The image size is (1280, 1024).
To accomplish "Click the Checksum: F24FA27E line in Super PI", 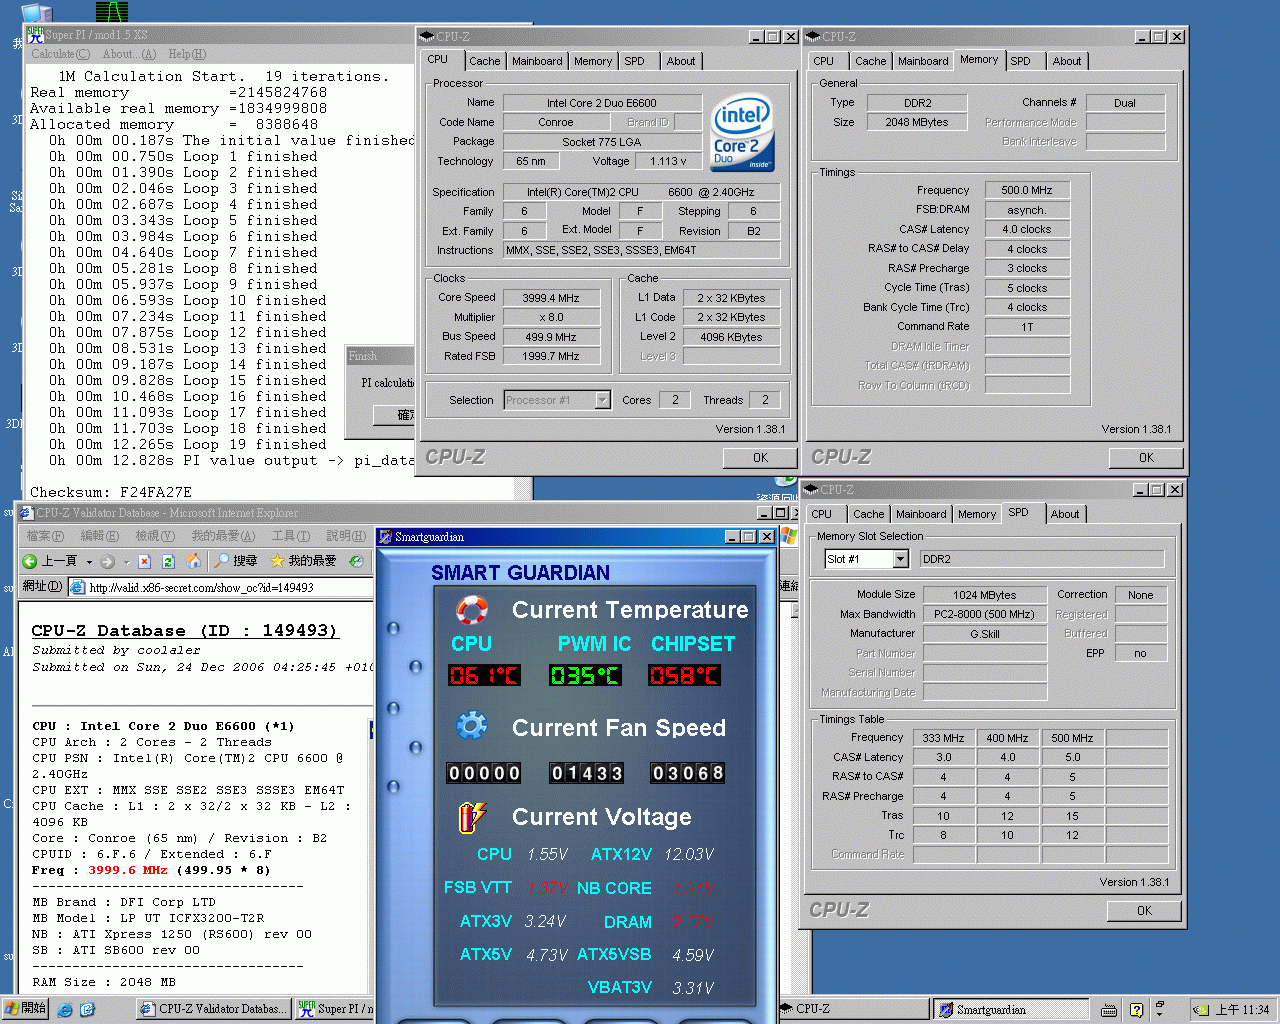I will [111, 492].
